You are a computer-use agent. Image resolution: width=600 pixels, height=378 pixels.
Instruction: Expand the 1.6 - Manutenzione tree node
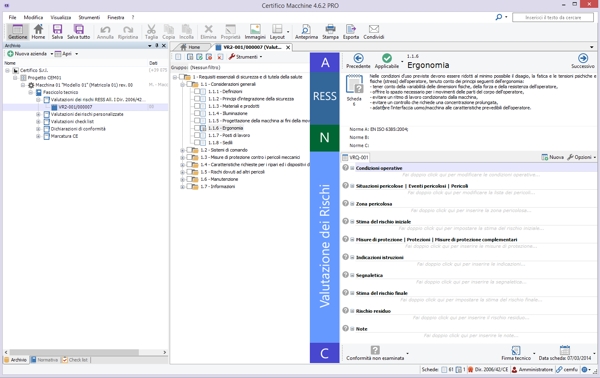(183, 179)
